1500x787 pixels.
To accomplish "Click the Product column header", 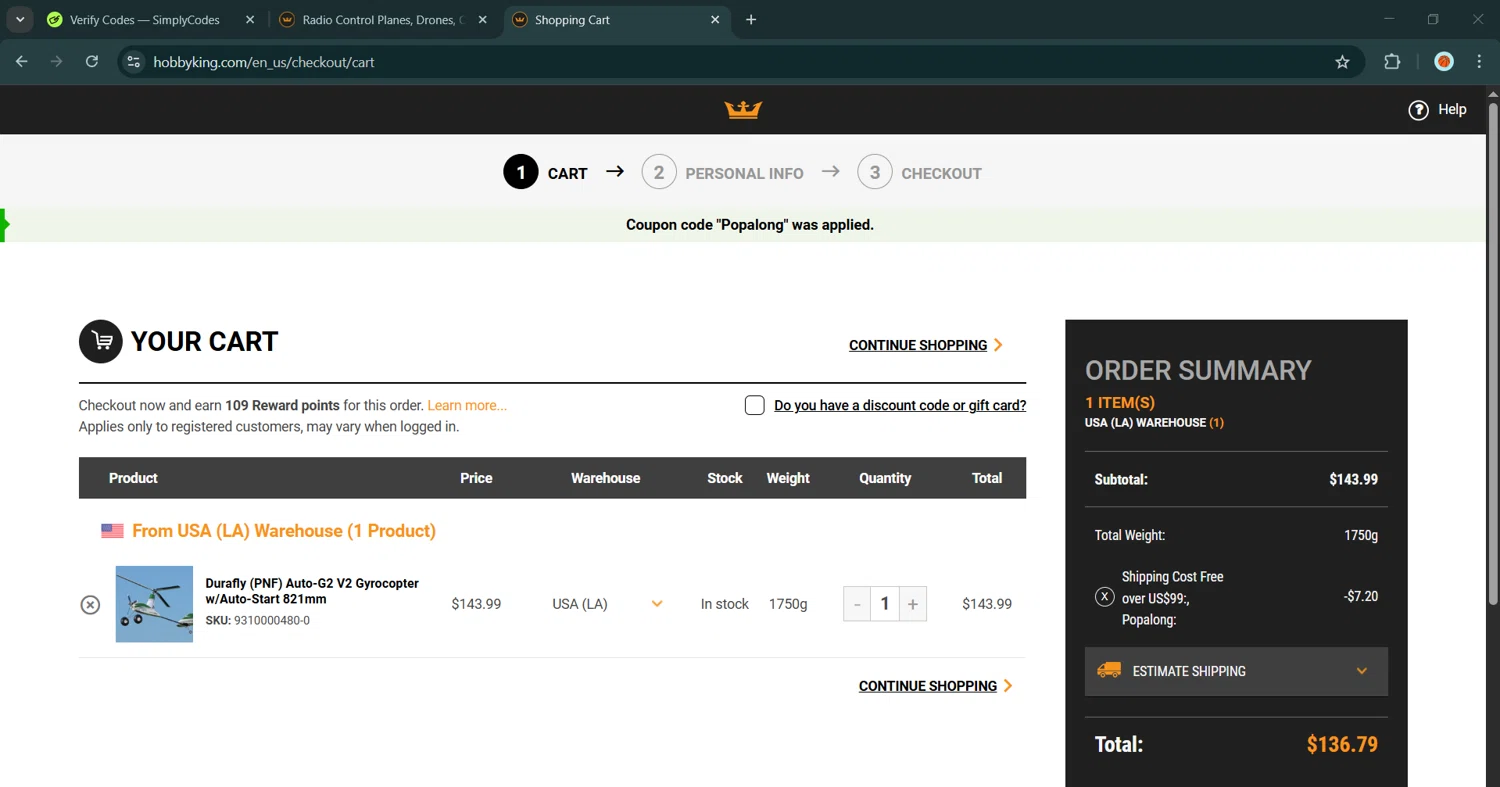I will [133, 478].
